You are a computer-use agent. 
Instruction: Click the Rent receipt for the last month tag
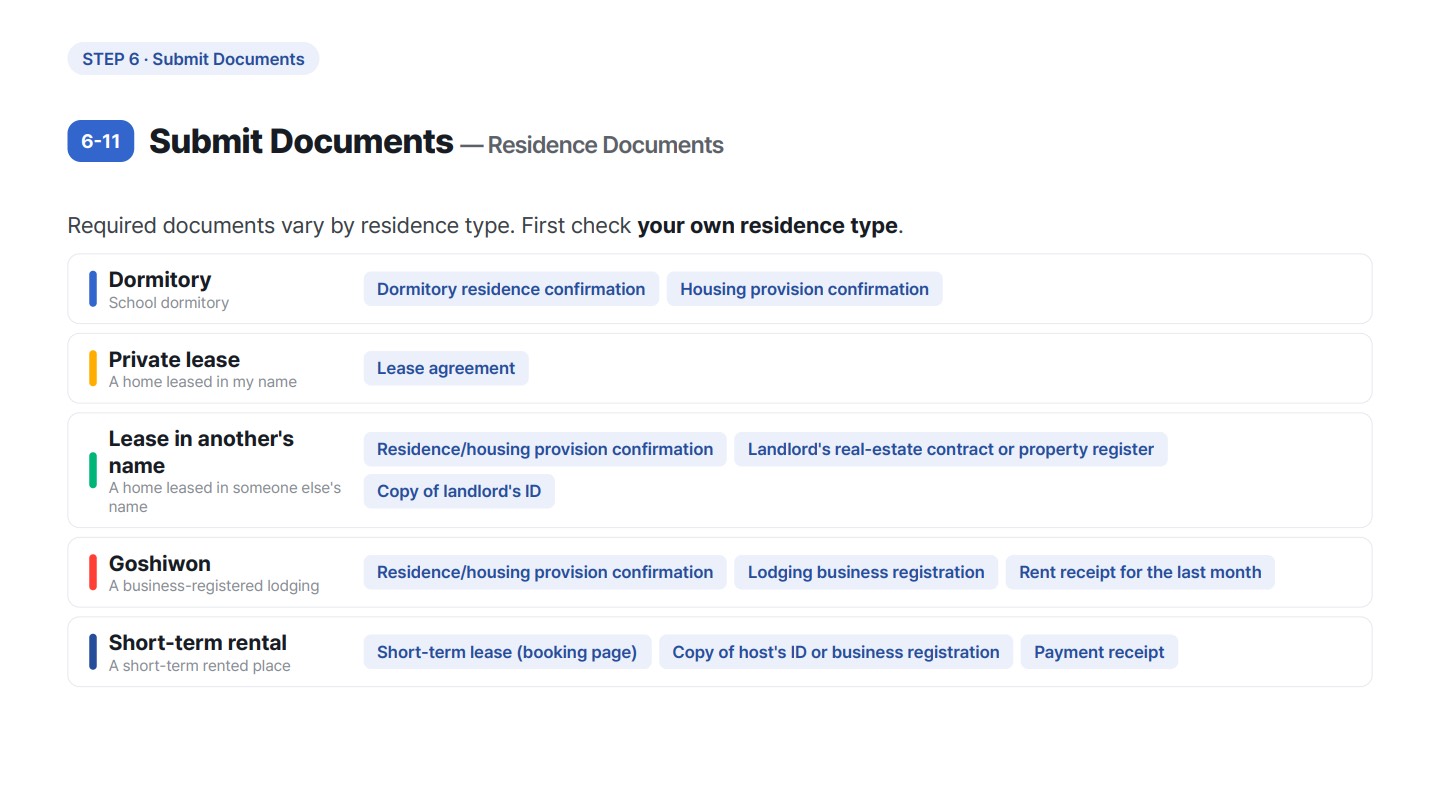[1140, 572]
